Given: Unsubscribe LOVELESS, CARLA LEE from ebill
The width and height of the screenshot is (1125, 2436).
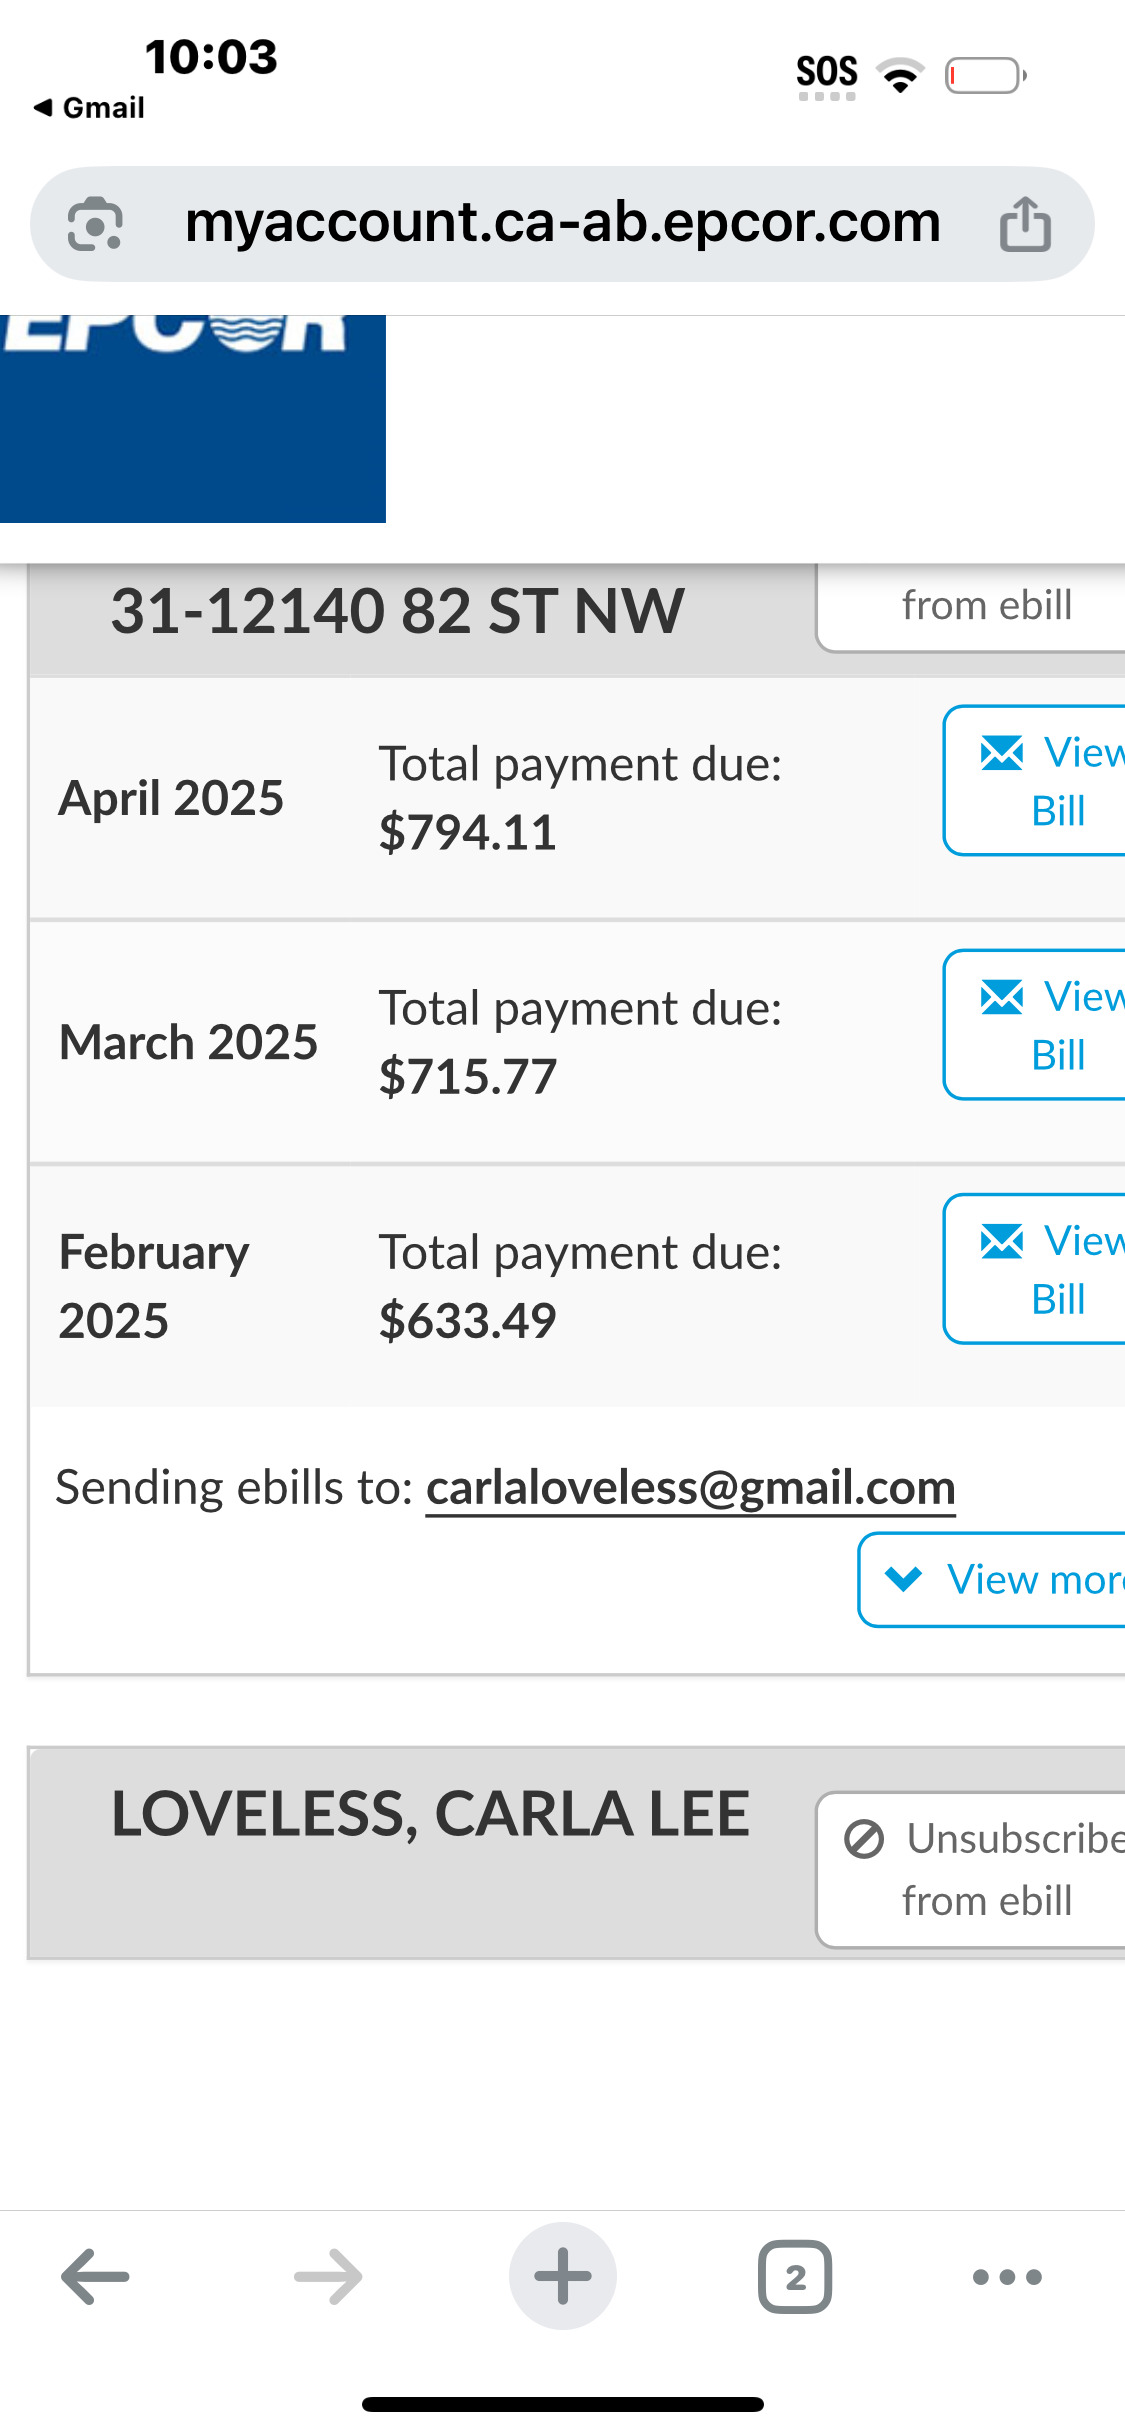Looking at the screenshot, I should (975, 1869).
